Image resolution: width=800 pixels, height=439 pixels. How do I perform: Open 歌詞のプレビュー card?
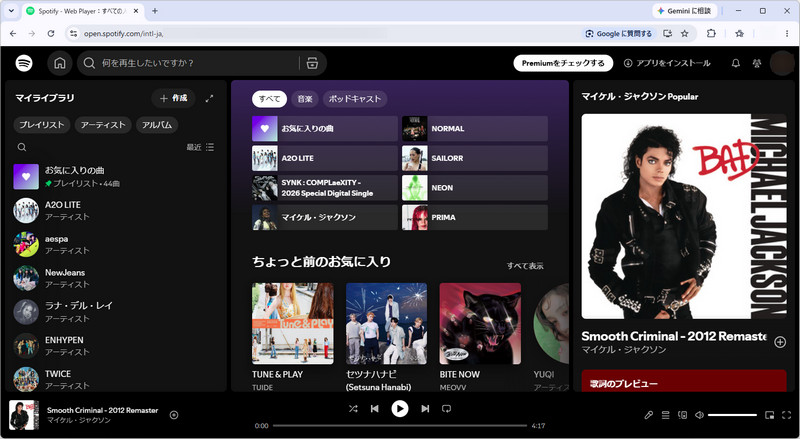point(684,381)
